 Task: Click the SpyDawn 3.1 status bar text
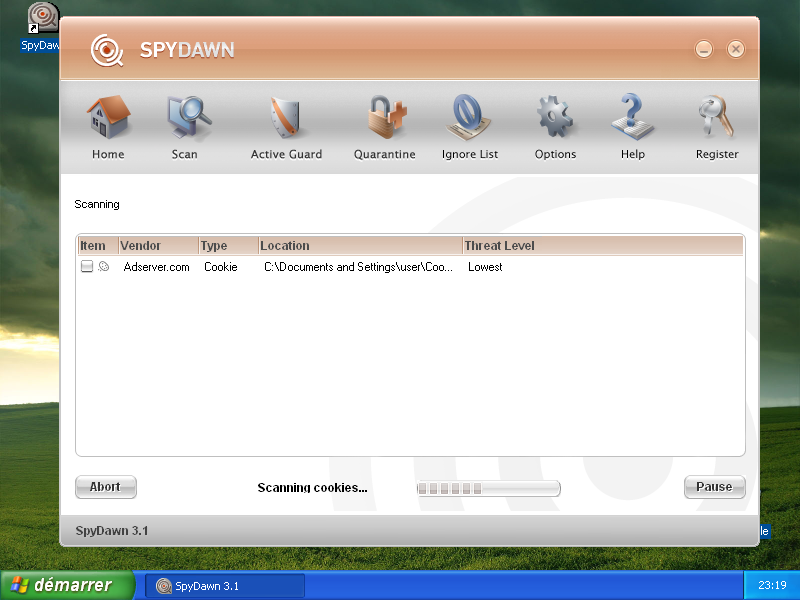click(x=112, y=531)
